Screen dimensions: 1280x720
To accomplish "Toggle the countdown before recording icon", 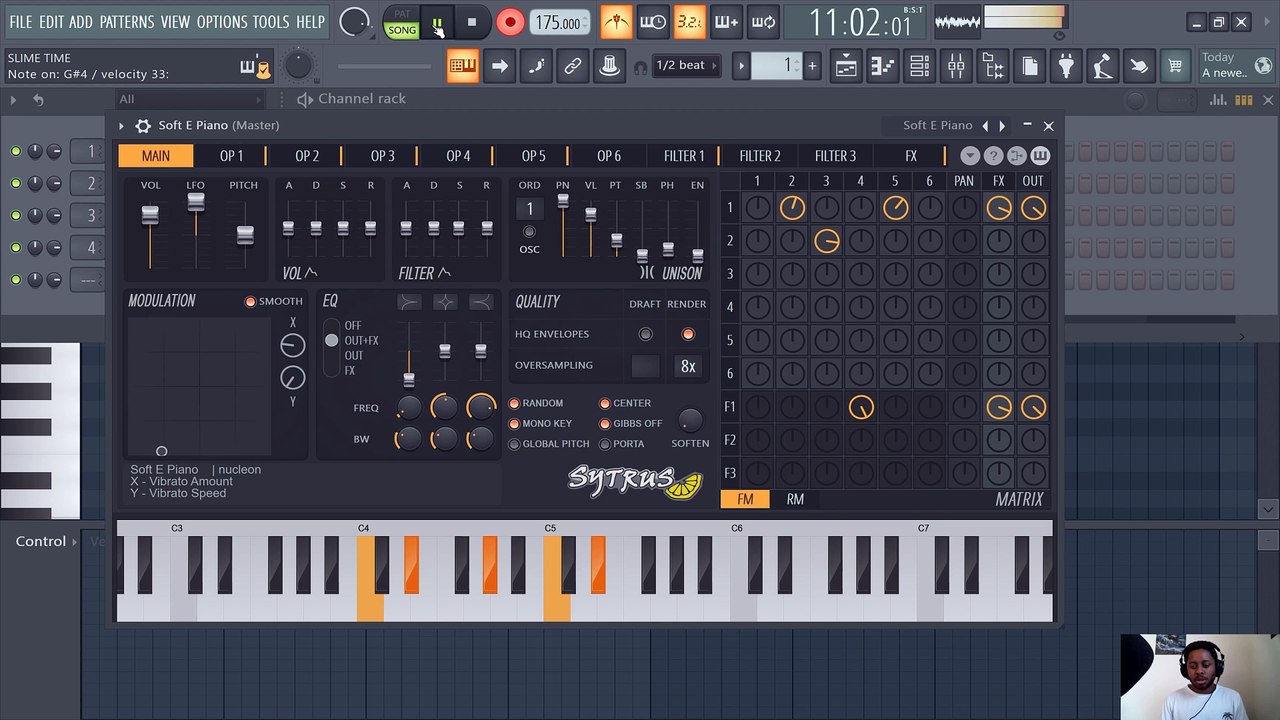I will [x=689, y=22].
